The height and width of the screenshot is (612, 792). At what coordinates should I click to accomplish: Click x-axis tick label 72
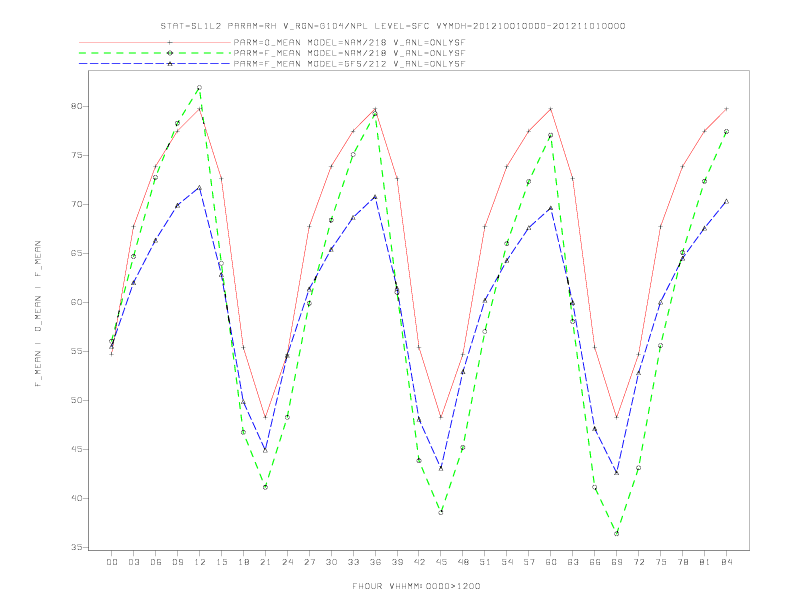638,562
